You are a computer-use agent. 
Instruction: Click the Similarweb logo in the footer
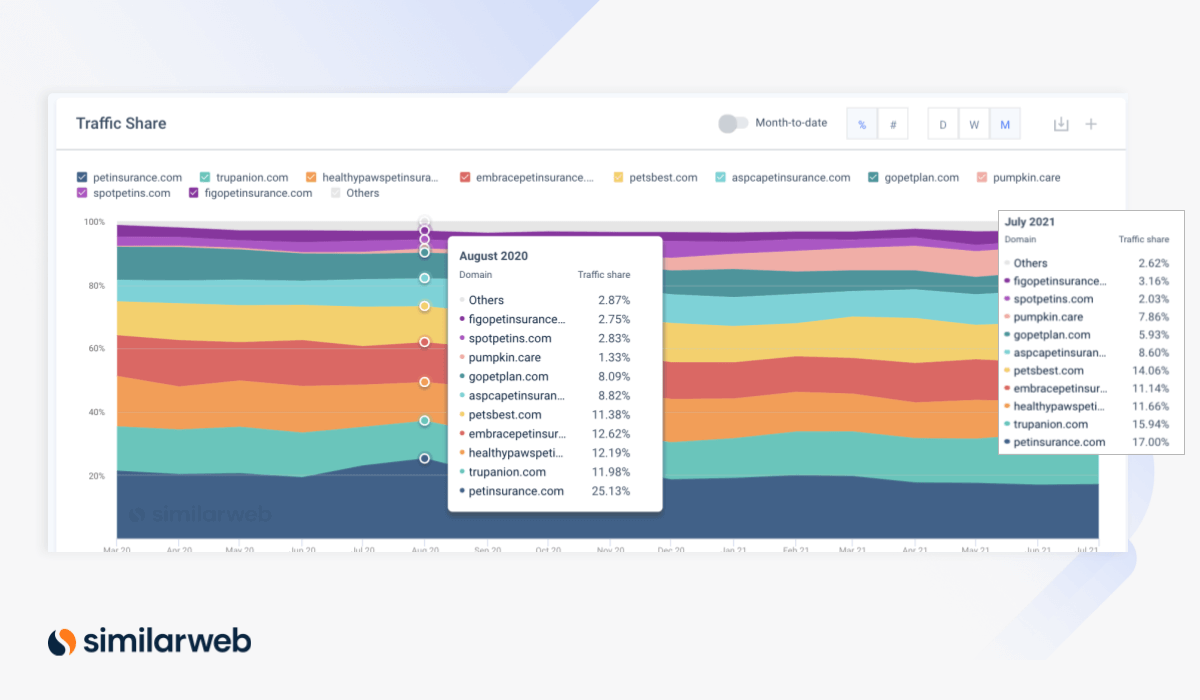147,640
